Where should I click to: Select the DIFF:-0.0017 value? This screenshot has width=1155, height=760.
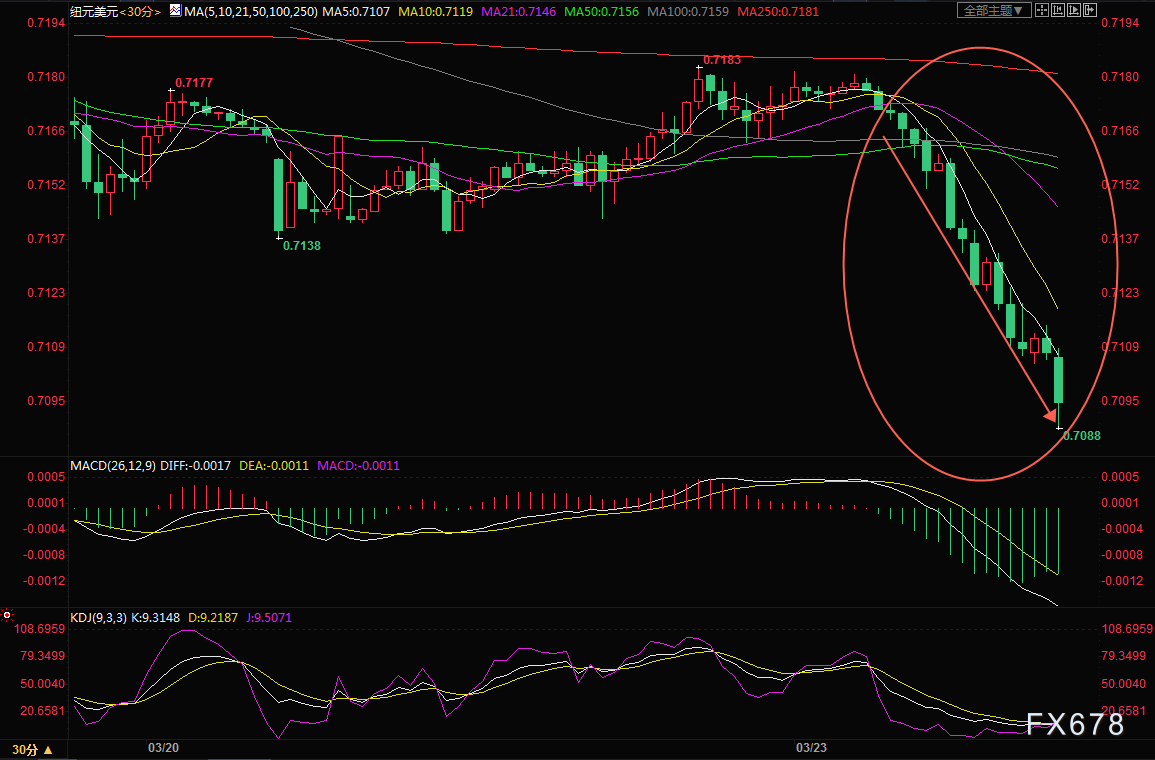pos(195,465)
